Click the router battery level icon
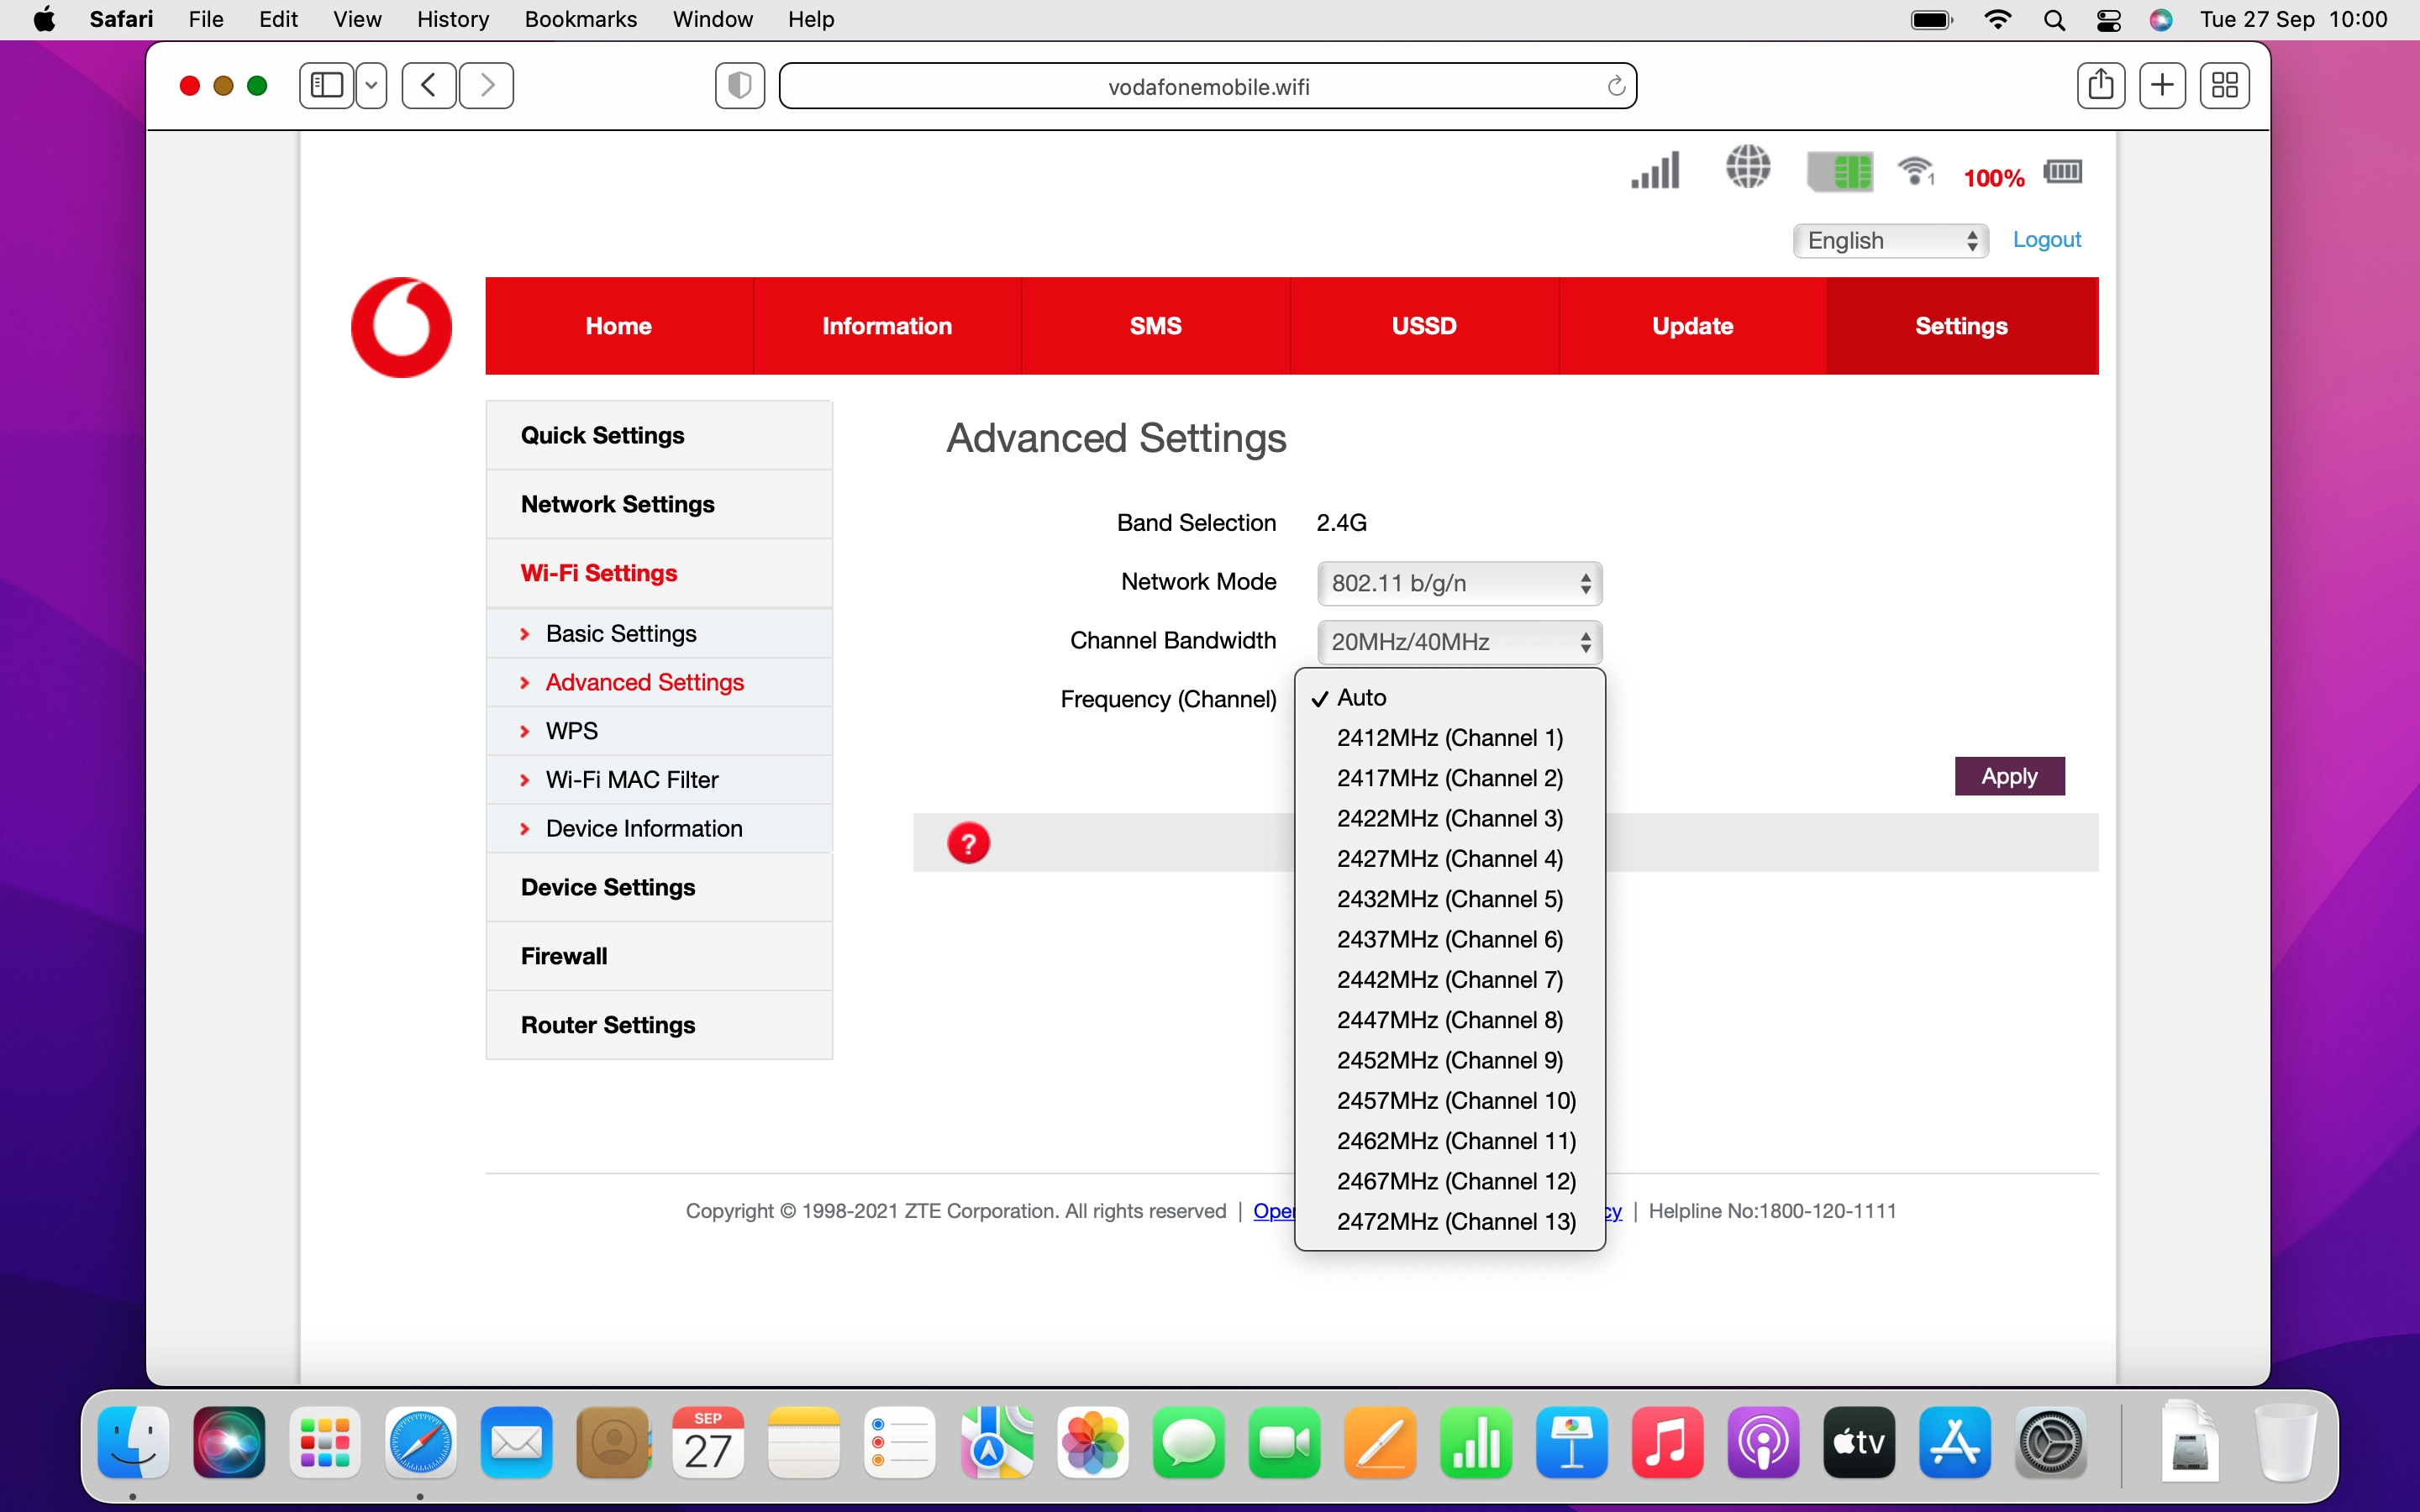The image size is (2420, 1512). [x=2062, y=172]
